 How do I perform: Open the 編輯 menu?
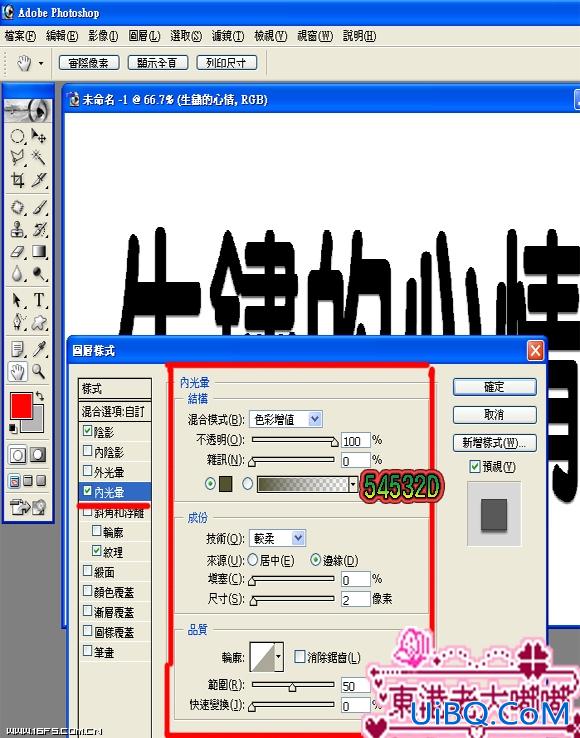tap(62, 36)
